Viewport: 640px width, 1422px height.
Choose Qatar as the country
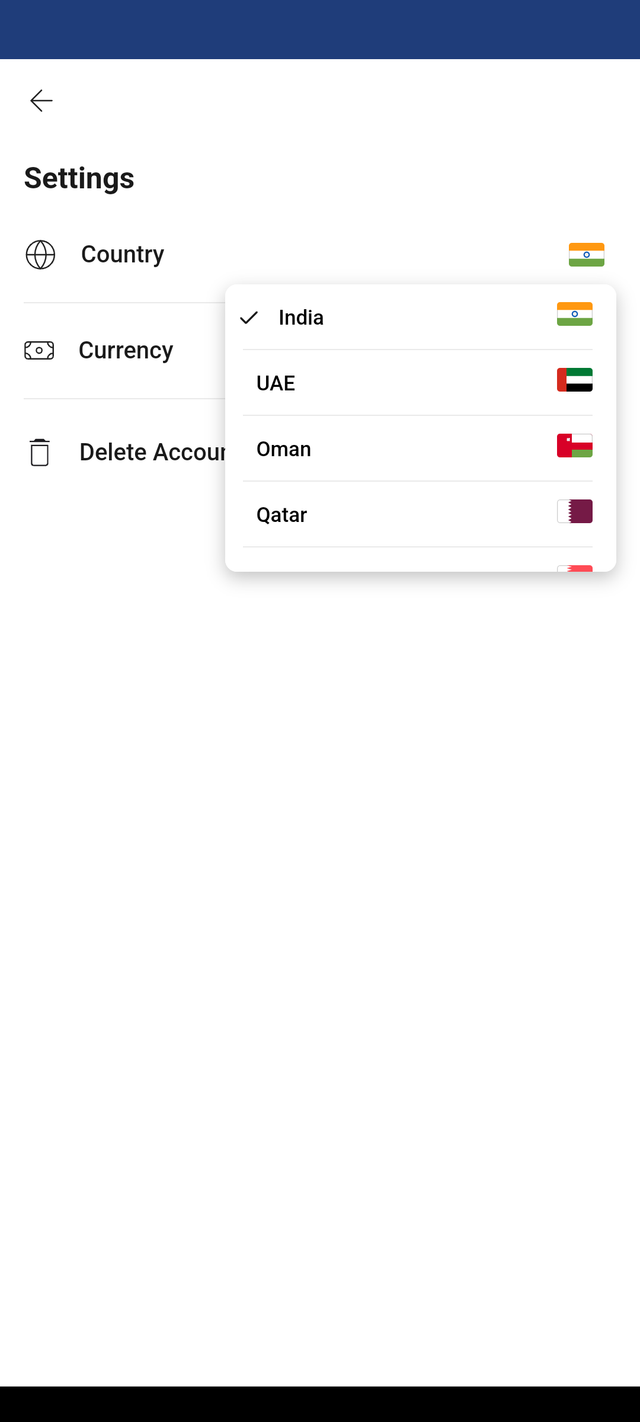pos(420,514)
